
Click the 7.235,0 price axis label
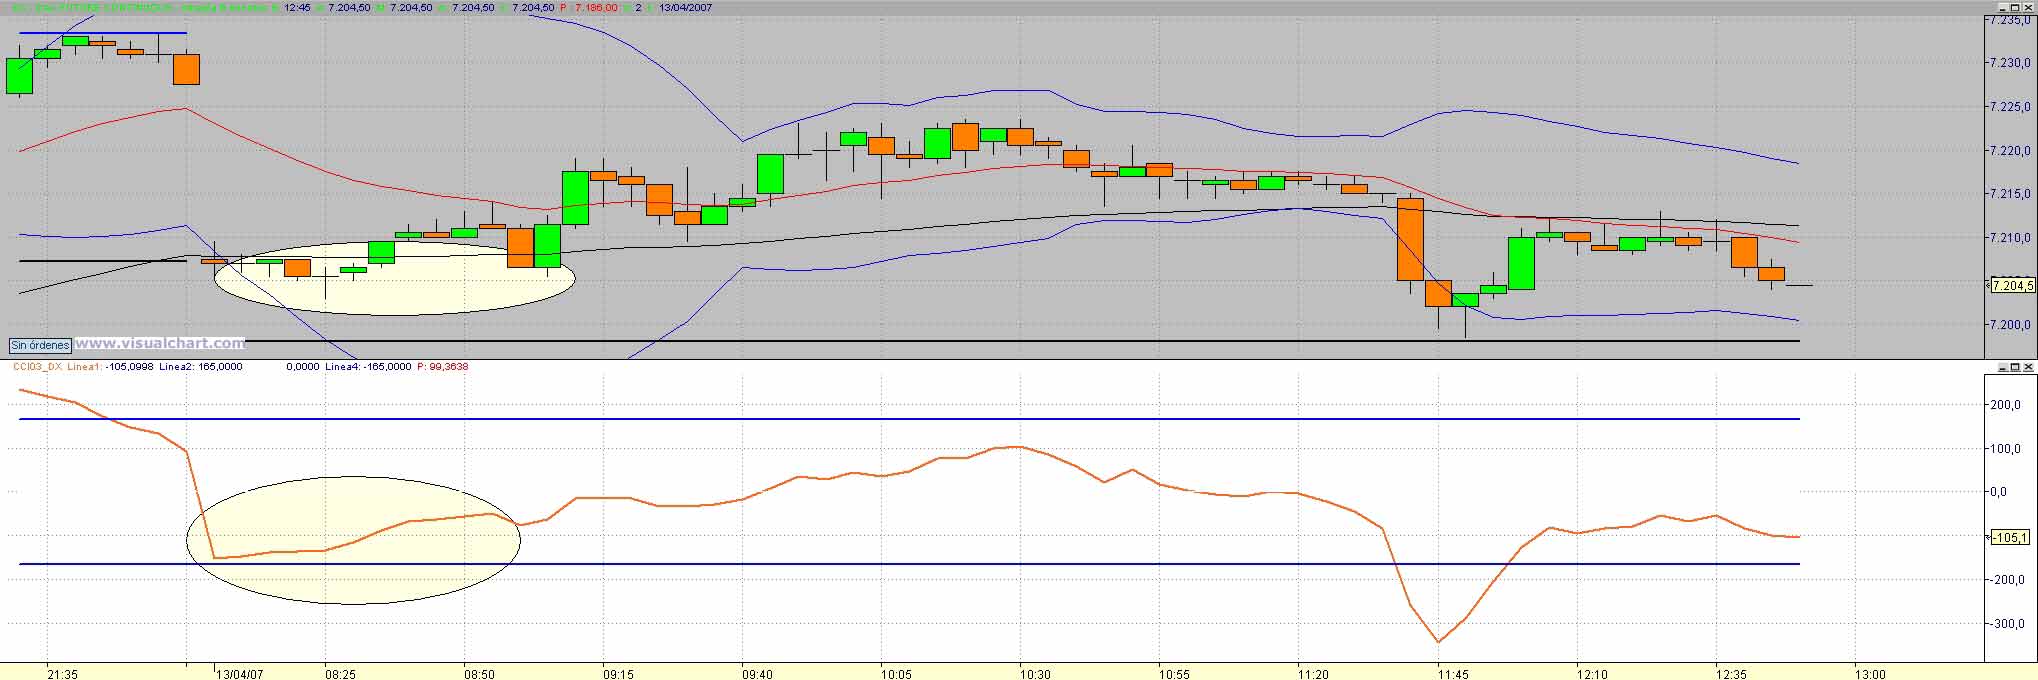[x=2012, y=19]
